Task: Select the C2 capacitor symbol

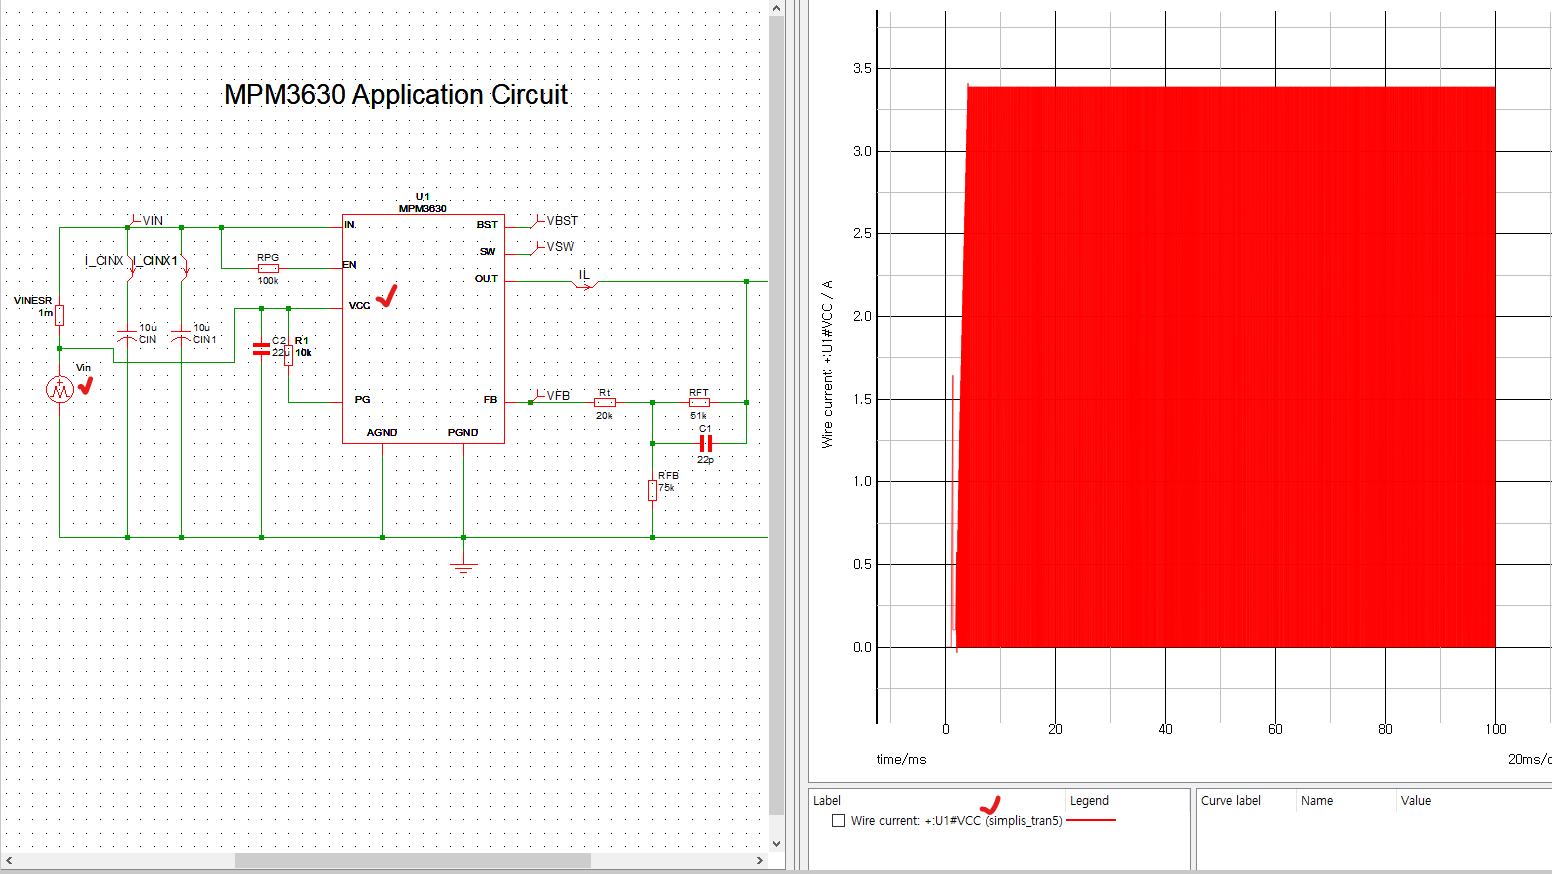Action: tap(261, 349)
